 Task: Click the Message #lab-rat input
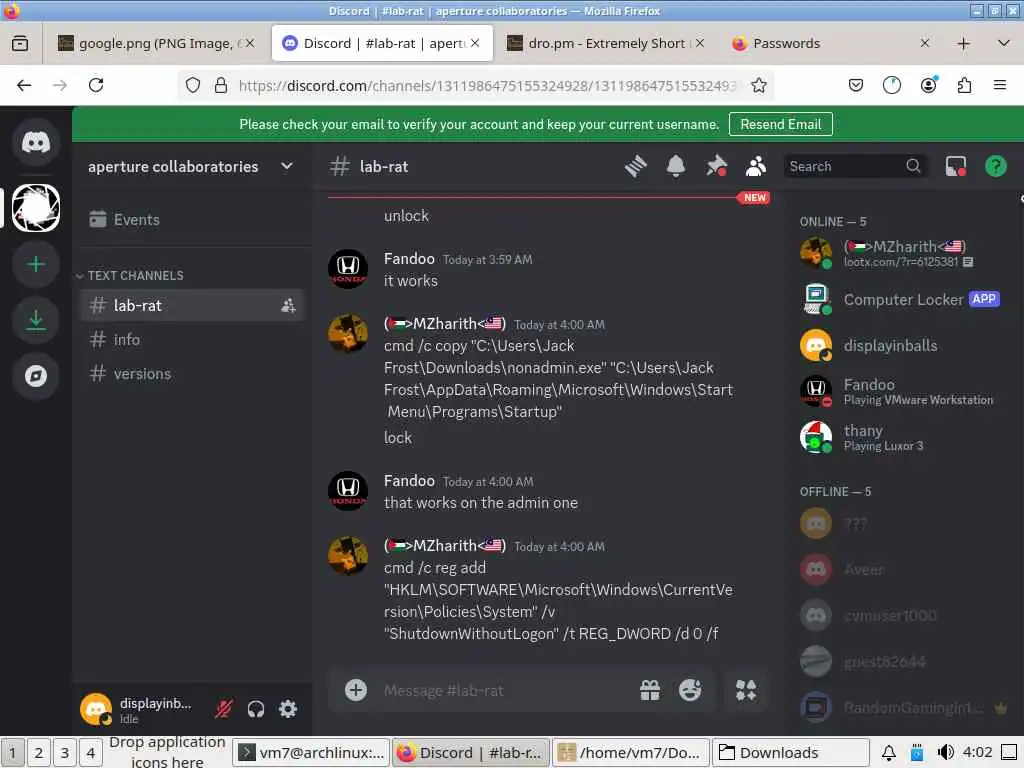tap(503, 690)
